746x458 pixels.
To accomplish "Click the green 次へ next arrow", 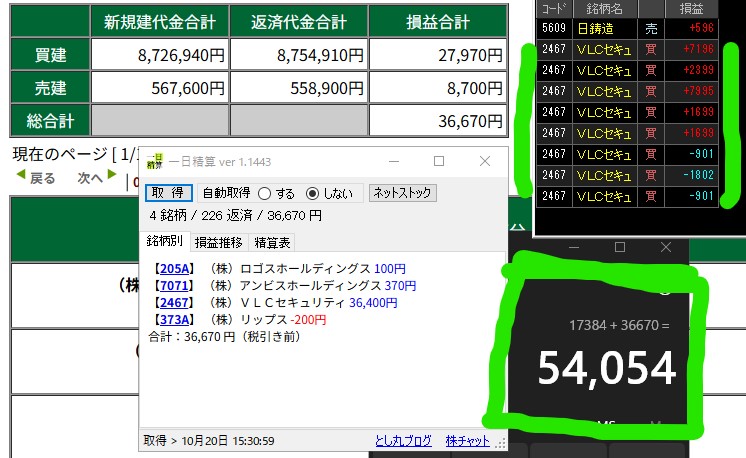I will coord(111,178).
